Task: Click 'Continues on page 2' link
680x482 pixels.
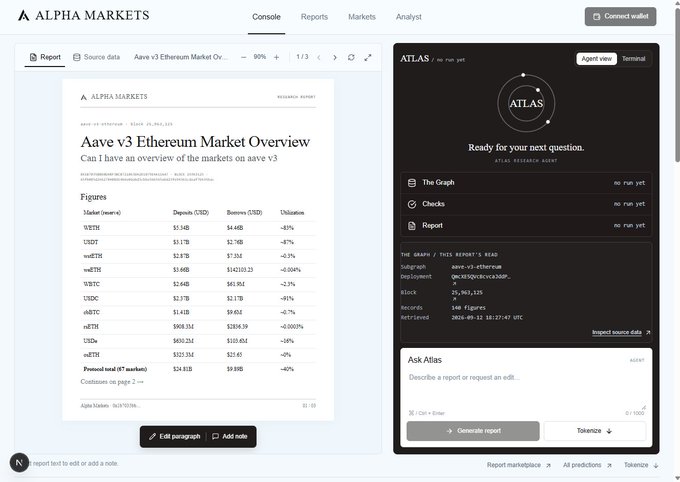Action: 112,382
